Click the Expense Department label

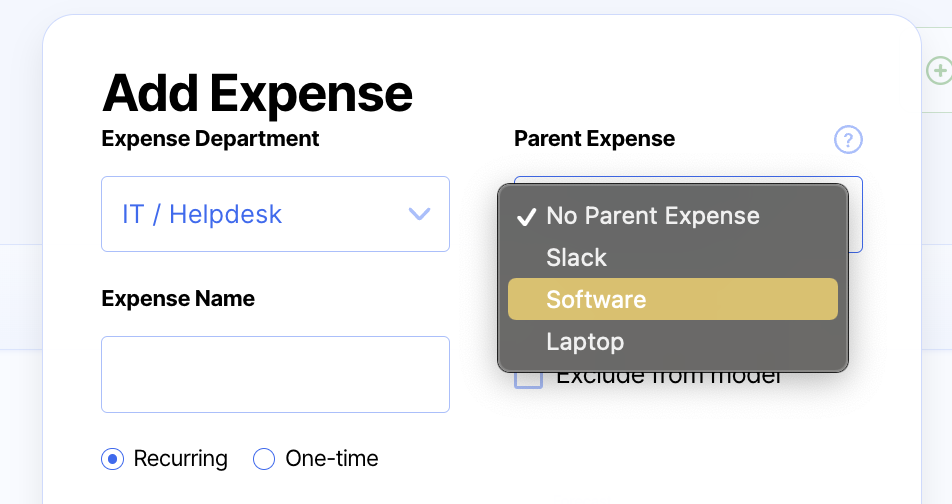[210, 139]
